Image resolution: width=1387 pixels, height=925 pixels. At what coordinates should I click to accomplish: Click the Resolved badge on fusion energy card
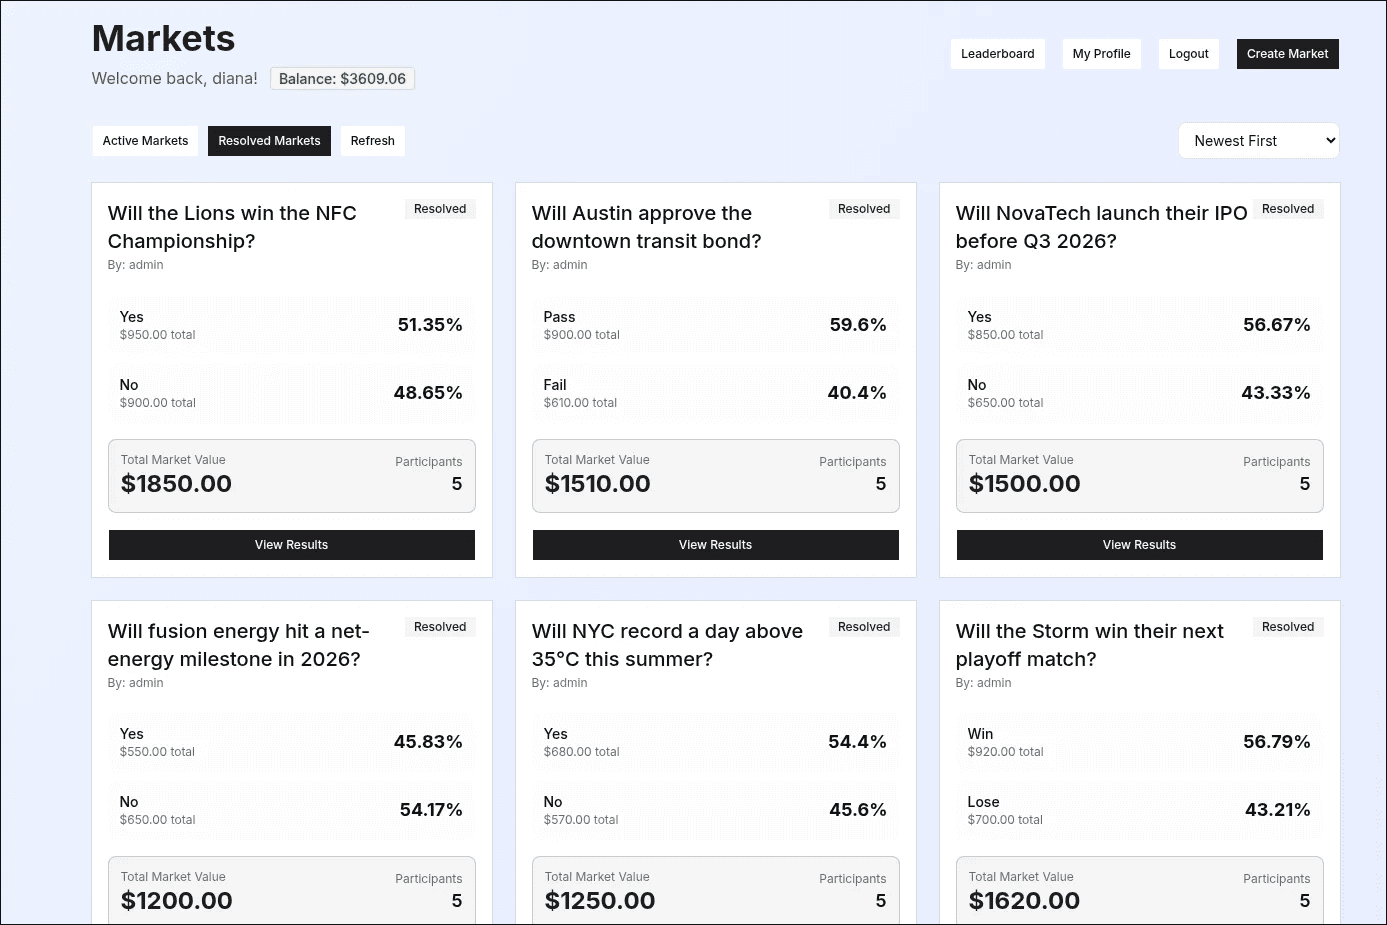tap(440, 627)
